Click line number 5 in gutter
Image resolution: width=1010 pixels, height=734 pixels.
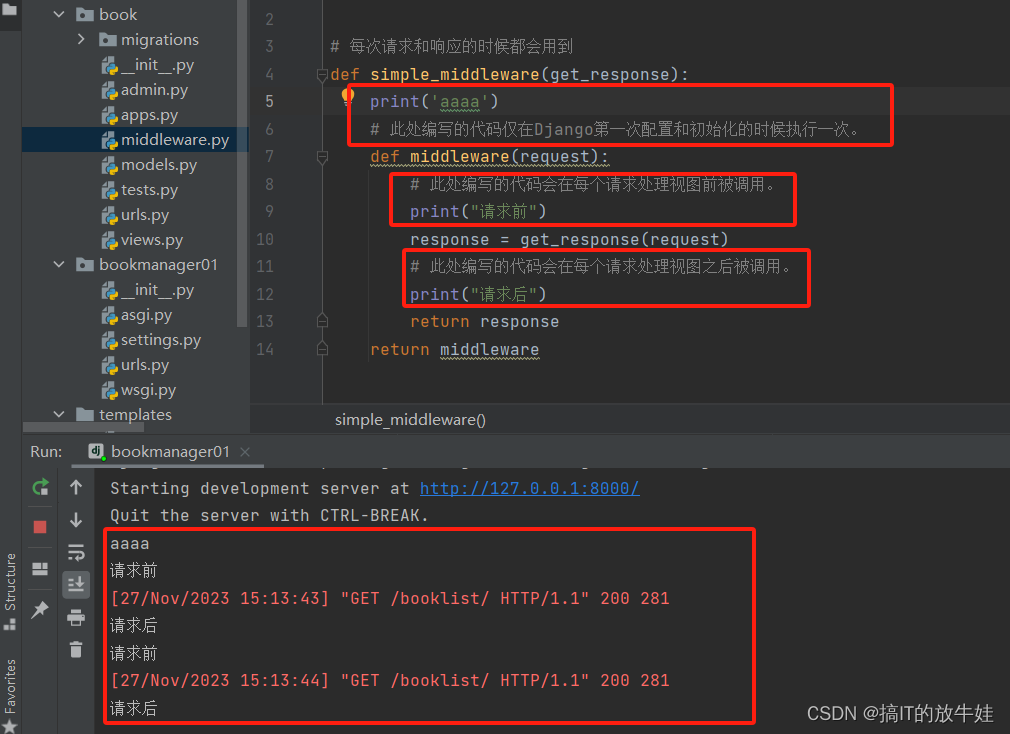click(269, 102)
